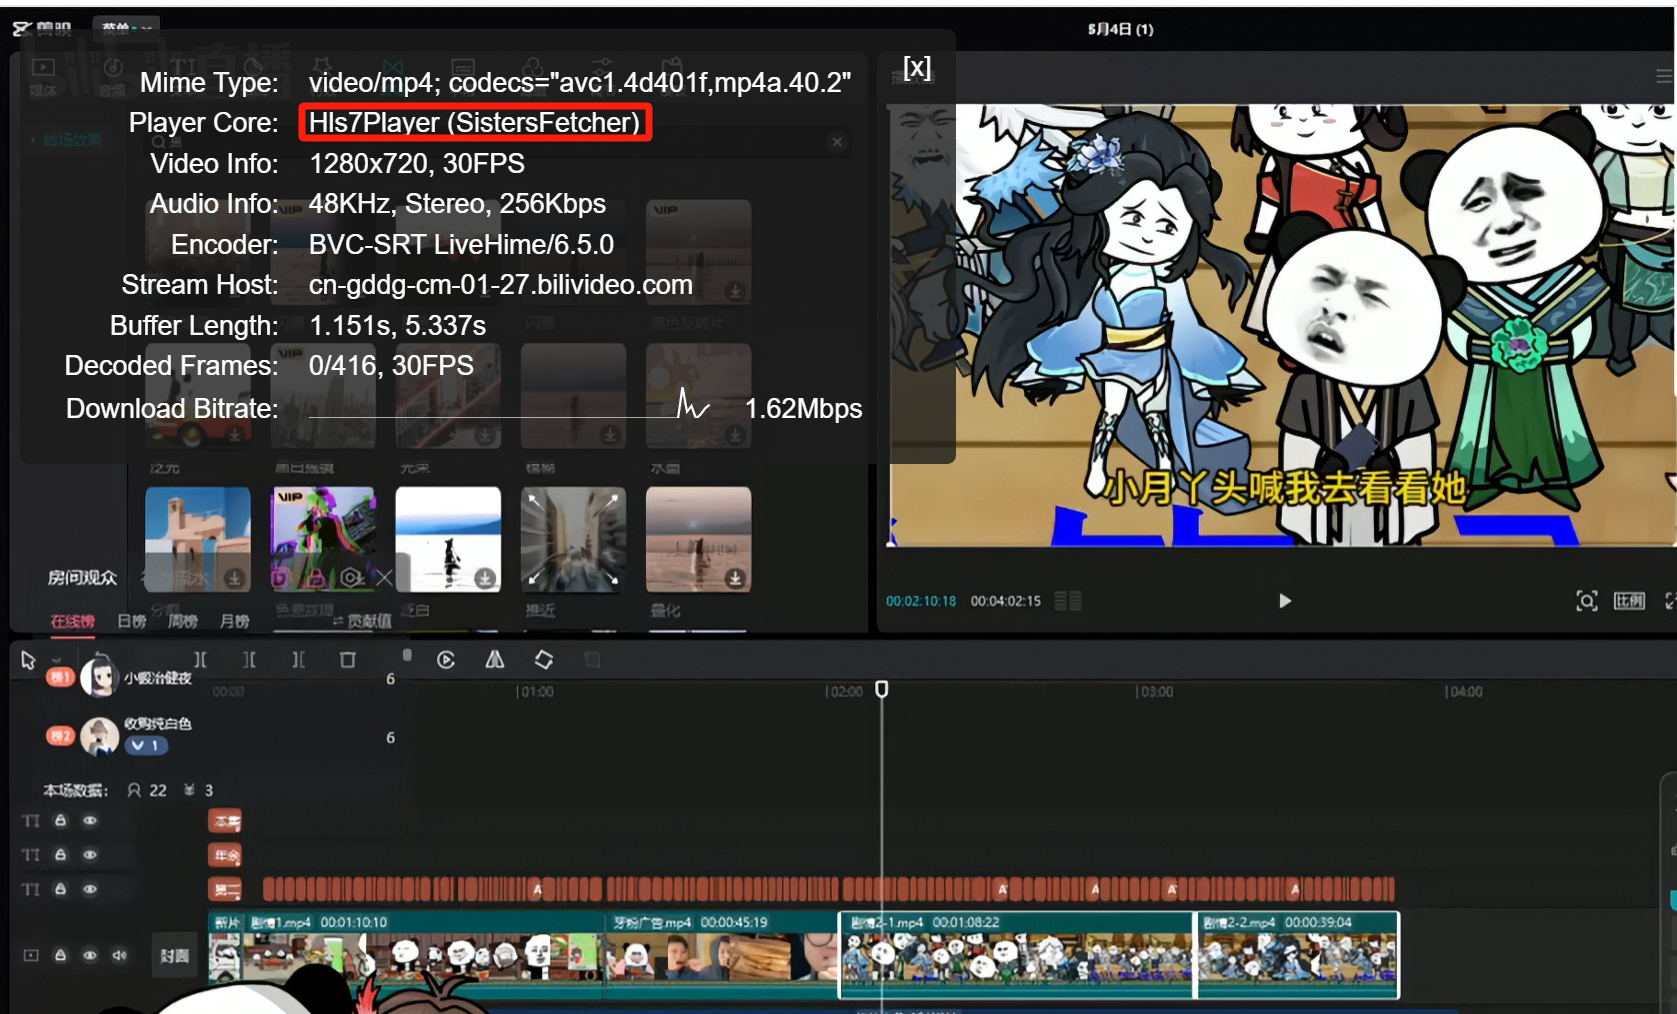Screen dimensions: 1677x1014
Task: Select the zoom blur effect thumbnail
Action: [x=573, y=540]
